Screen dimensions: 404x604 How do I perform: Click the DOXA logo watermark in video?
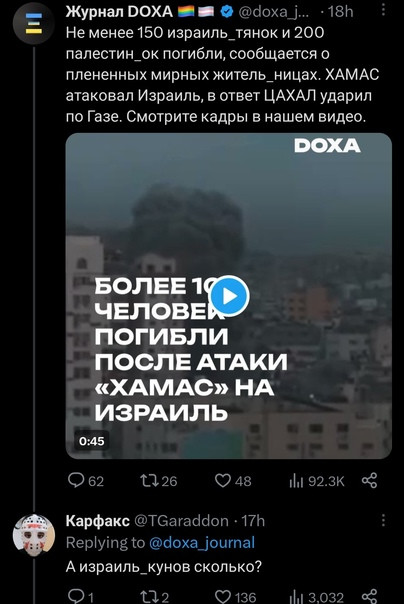pyautogui.click(x=327, y=146)
